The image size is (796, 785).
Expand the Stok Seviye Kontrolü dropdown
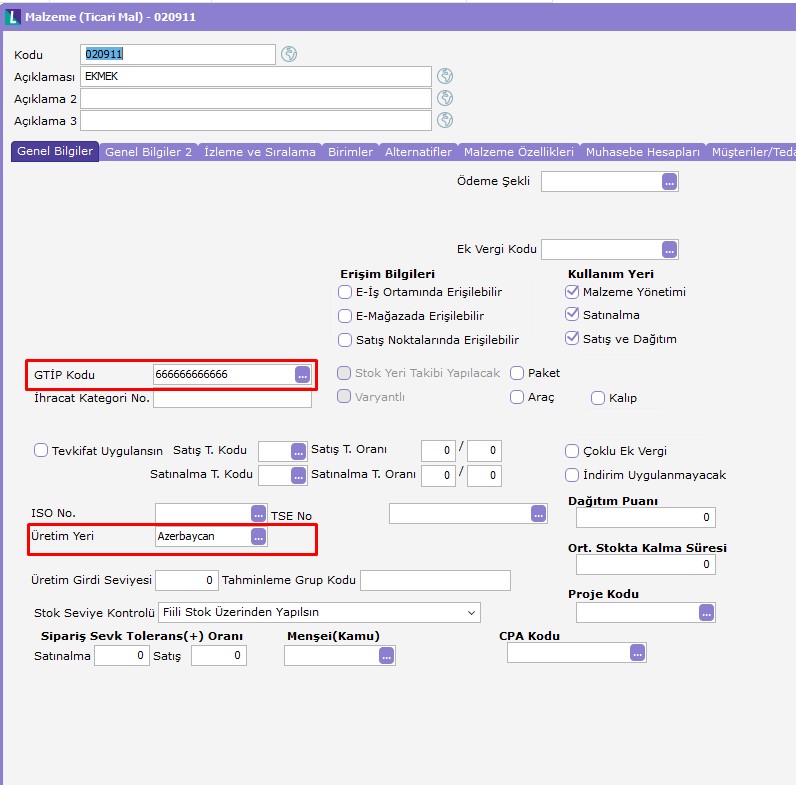471,612
